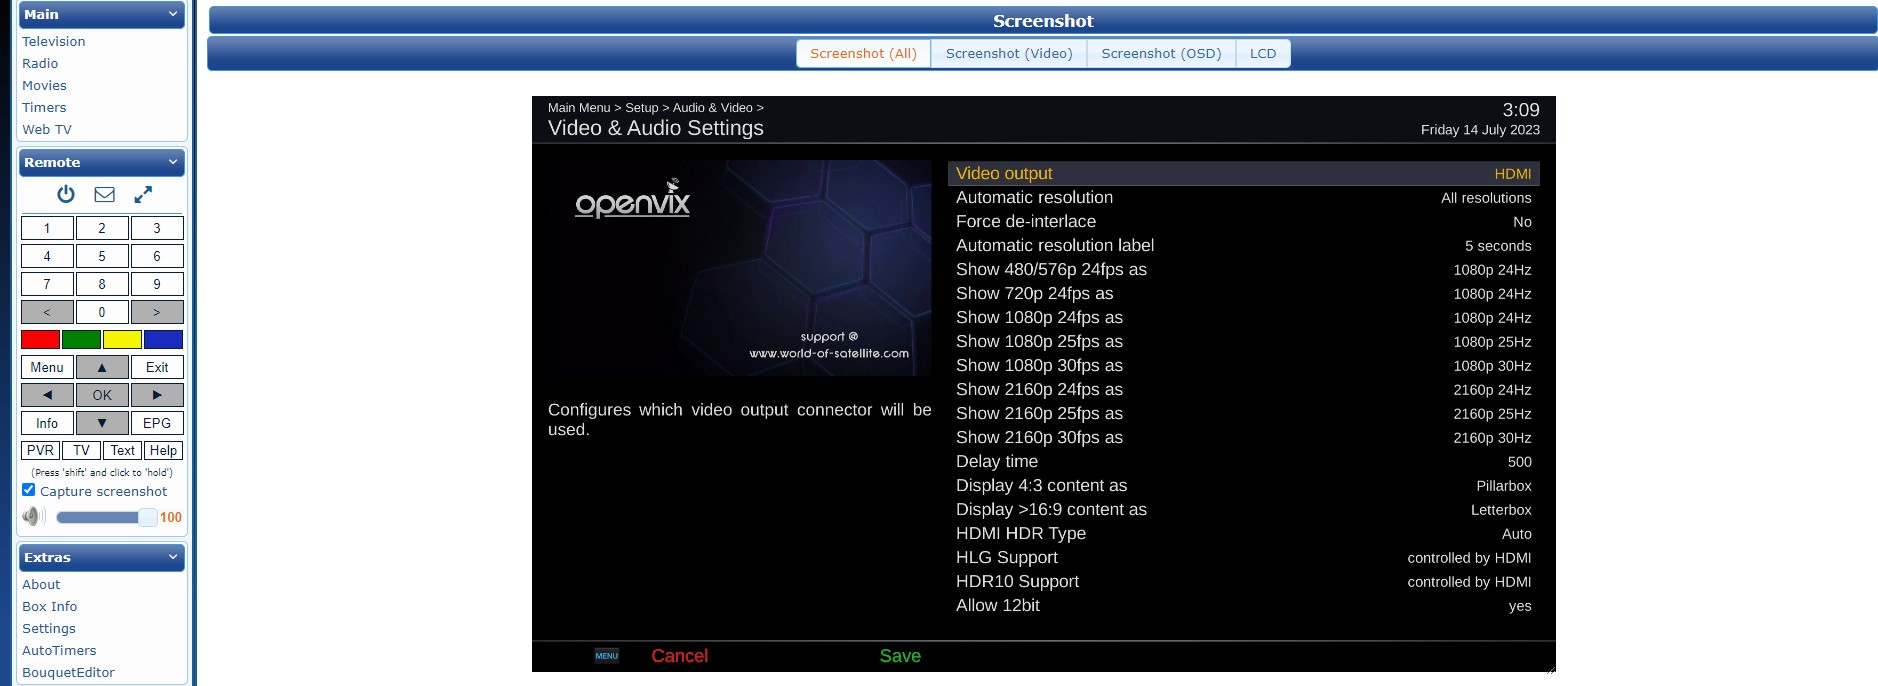Click the expand fullscreen arrows icon

click(143, 194)
